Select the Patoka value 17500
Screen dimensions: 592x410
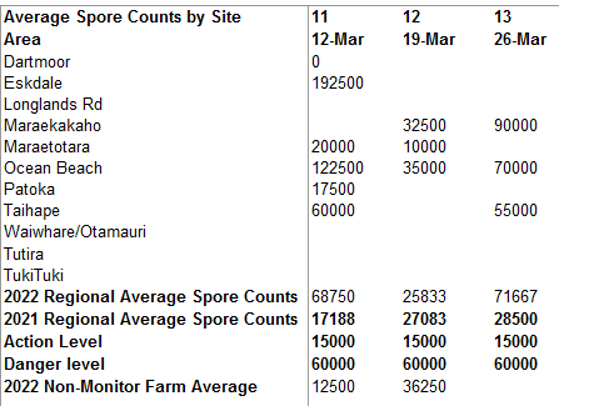333,189
